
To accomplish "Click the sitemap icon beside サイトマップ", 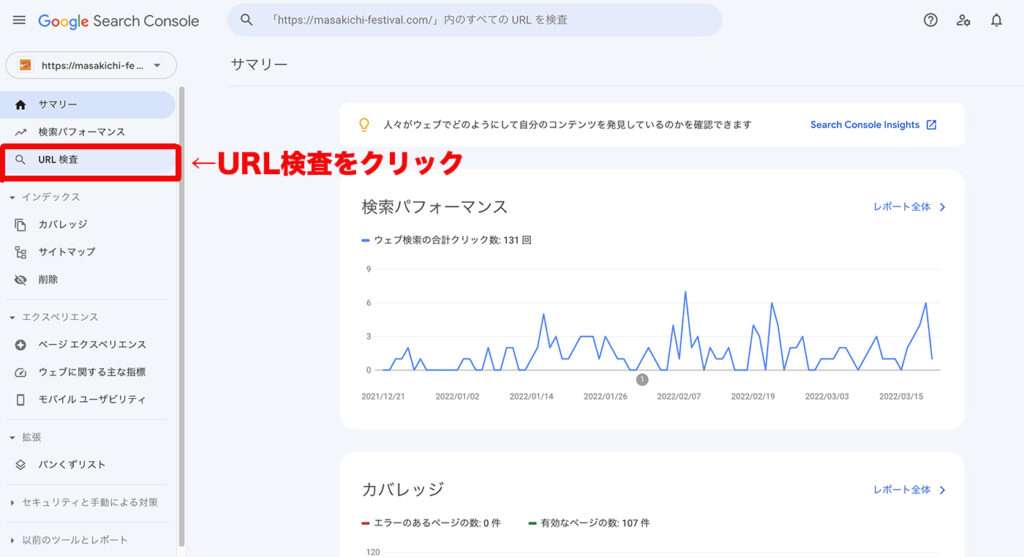I will click(x=20, y=252).
